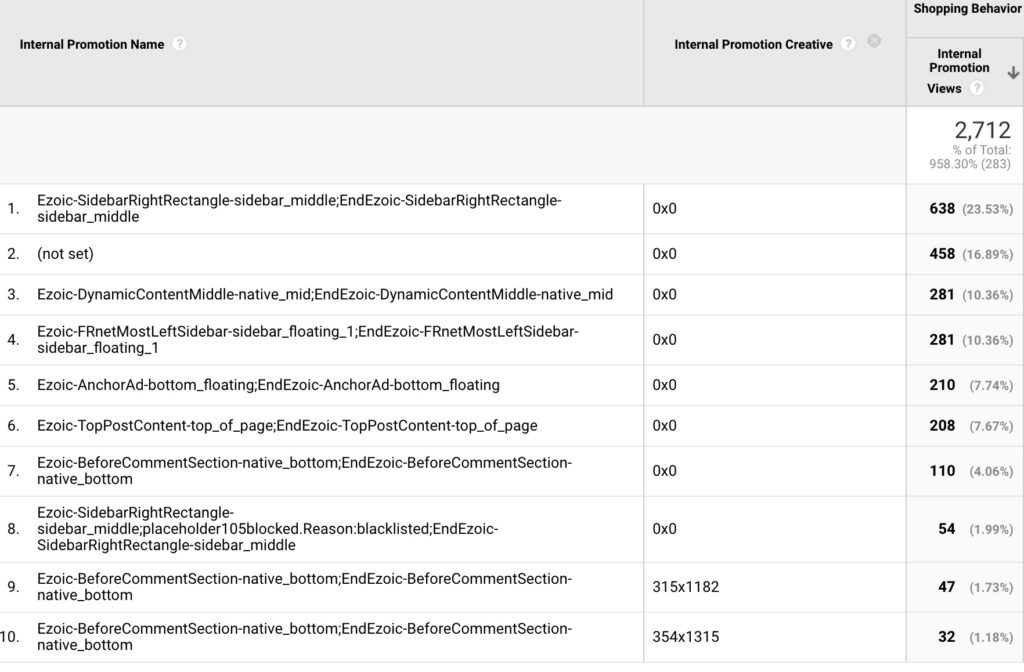The image size is (1024, 672).
Task: Click the 0x0 creative in TopPostContent row
Action: click(x=664, y=426)
